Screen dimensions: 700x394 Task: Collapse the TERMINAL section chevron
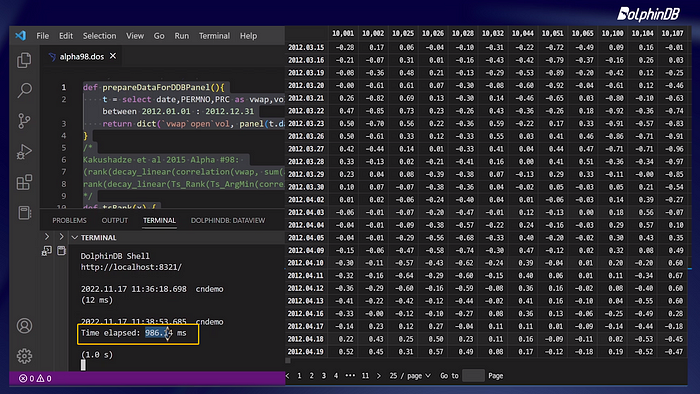coord(75,237)
